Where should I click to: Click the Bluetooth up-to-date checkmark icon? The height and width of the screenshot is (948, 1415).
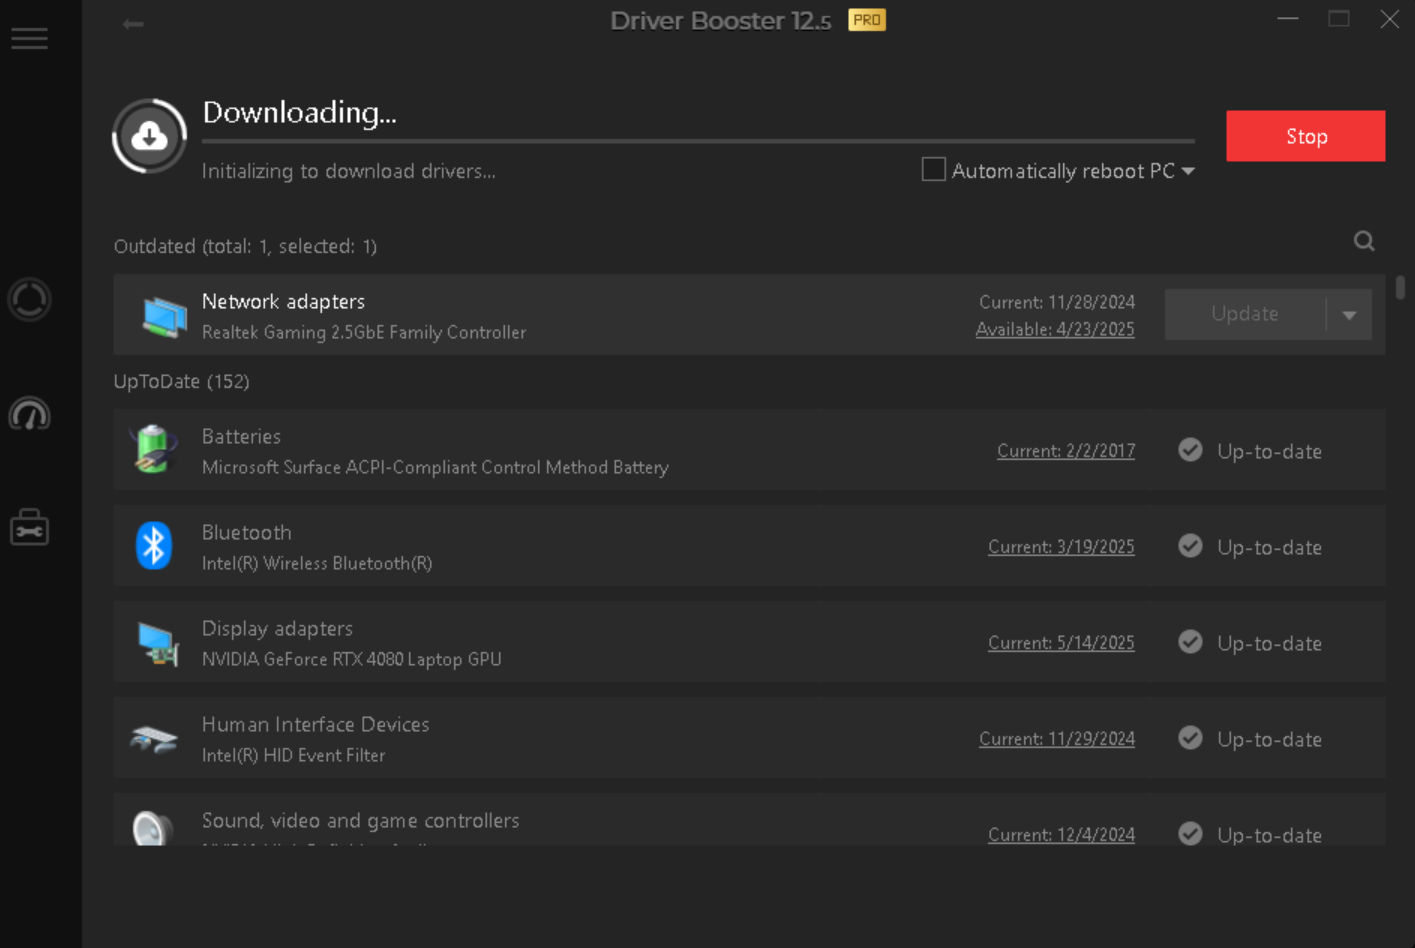click(x=1190, y=546)
